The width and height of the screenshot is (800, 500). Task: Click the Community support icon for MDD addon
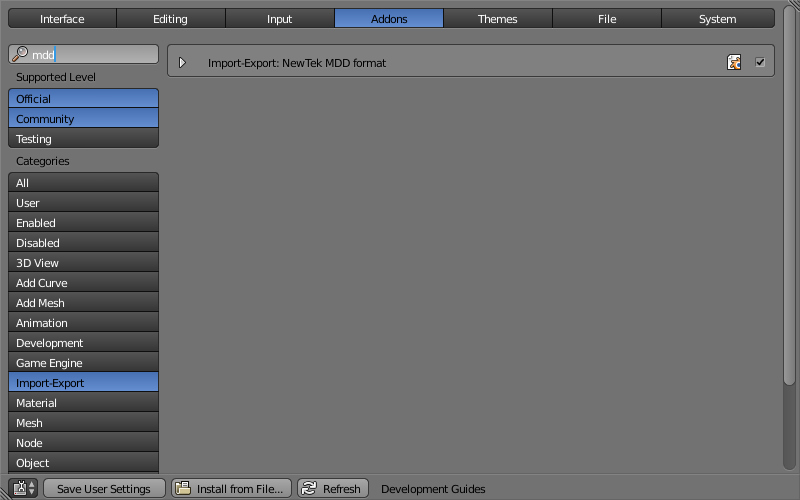point(734,62)
